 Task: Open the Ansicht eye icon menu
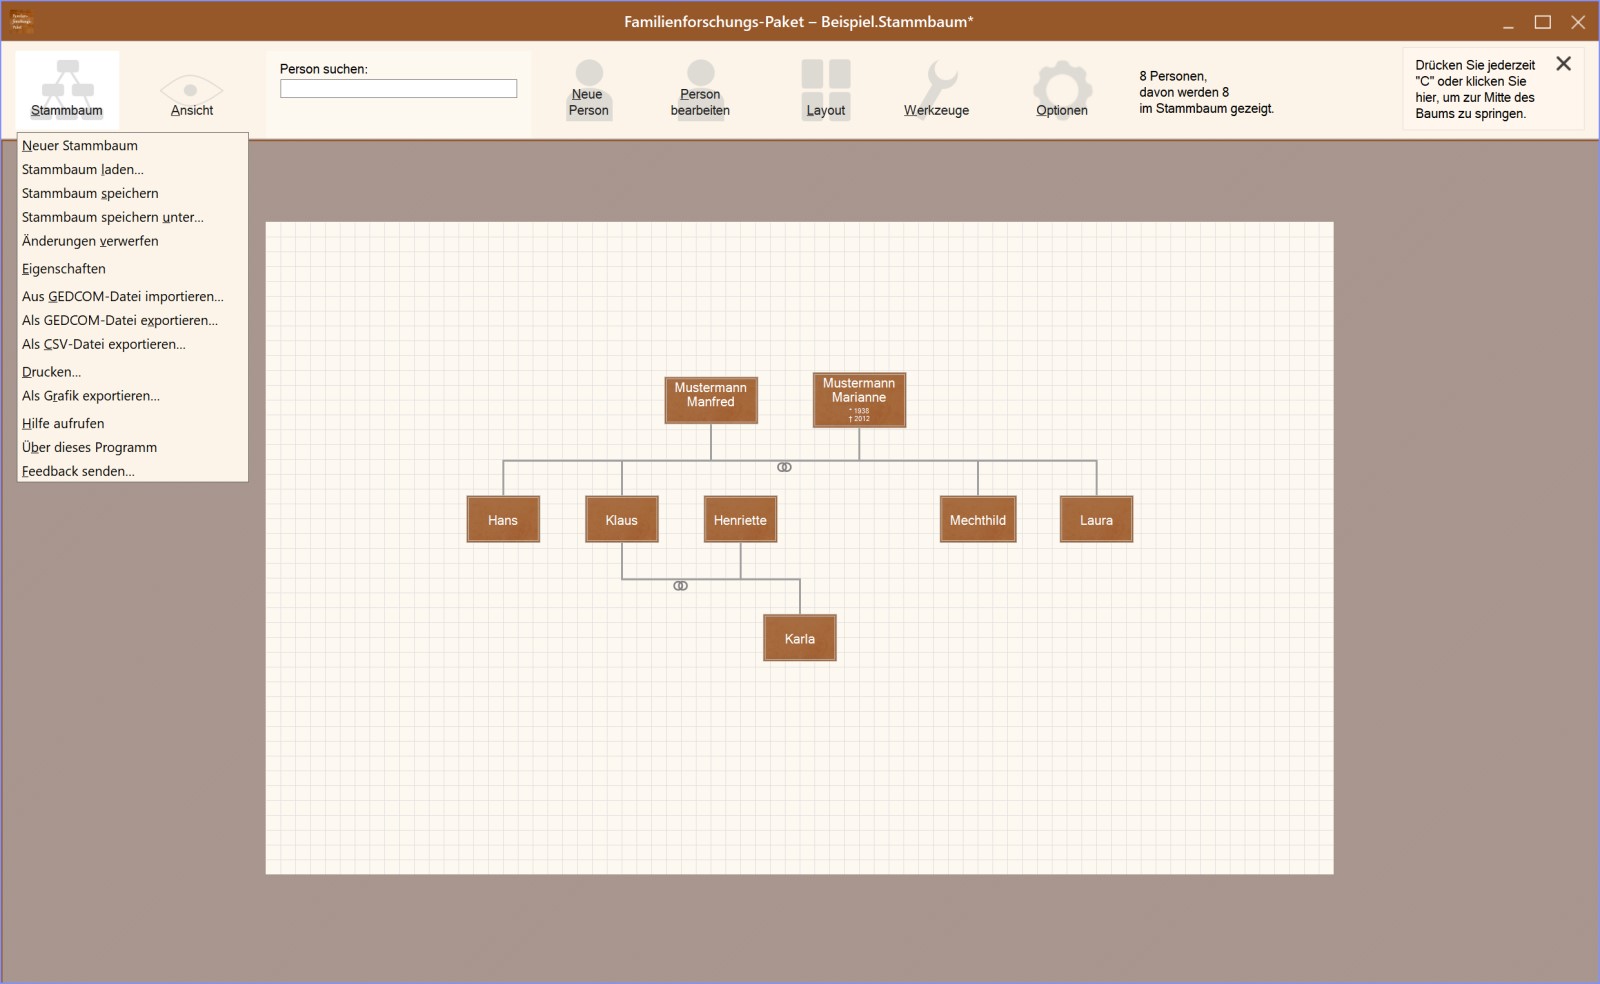(x=191, y=88)
